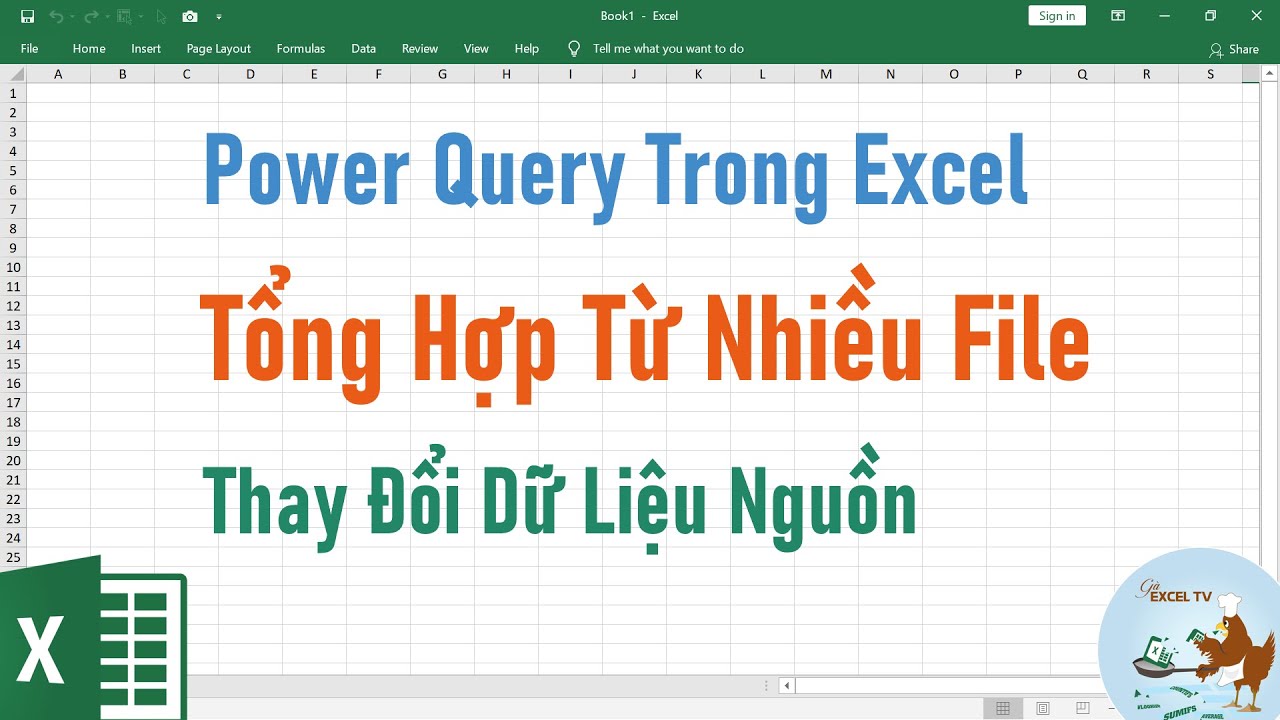Switch to Page Layout view icon
1280x720 pixels.
(x=1043, y=708)
